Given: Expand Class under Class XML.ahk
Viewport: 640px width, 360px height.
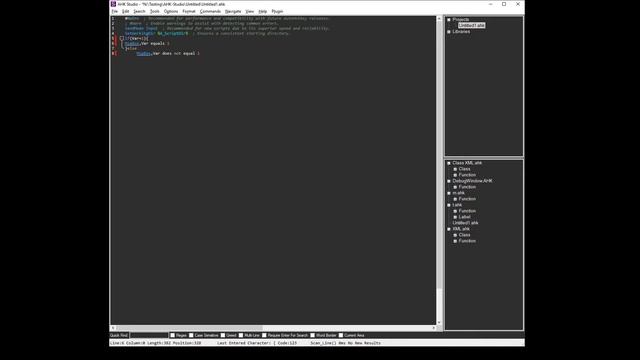Looking at the screenshot, I should point(455,169).
